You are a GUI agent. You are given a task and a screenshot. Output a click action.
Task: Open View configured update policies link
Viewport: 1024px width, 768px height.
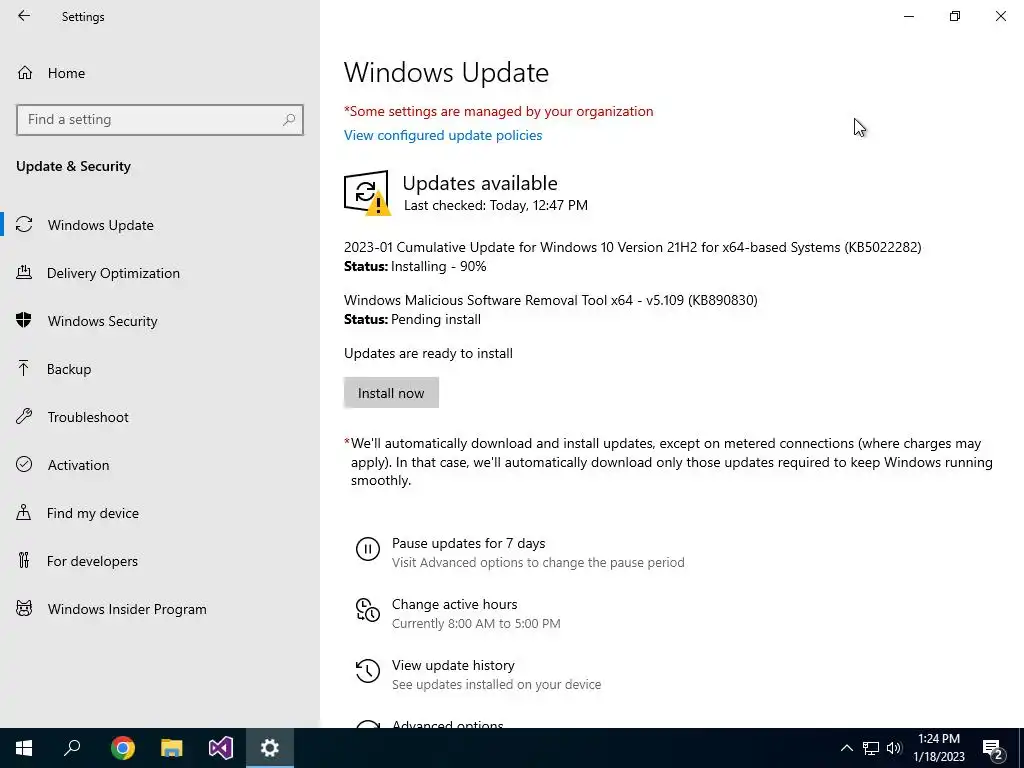[x=443, y=135]
